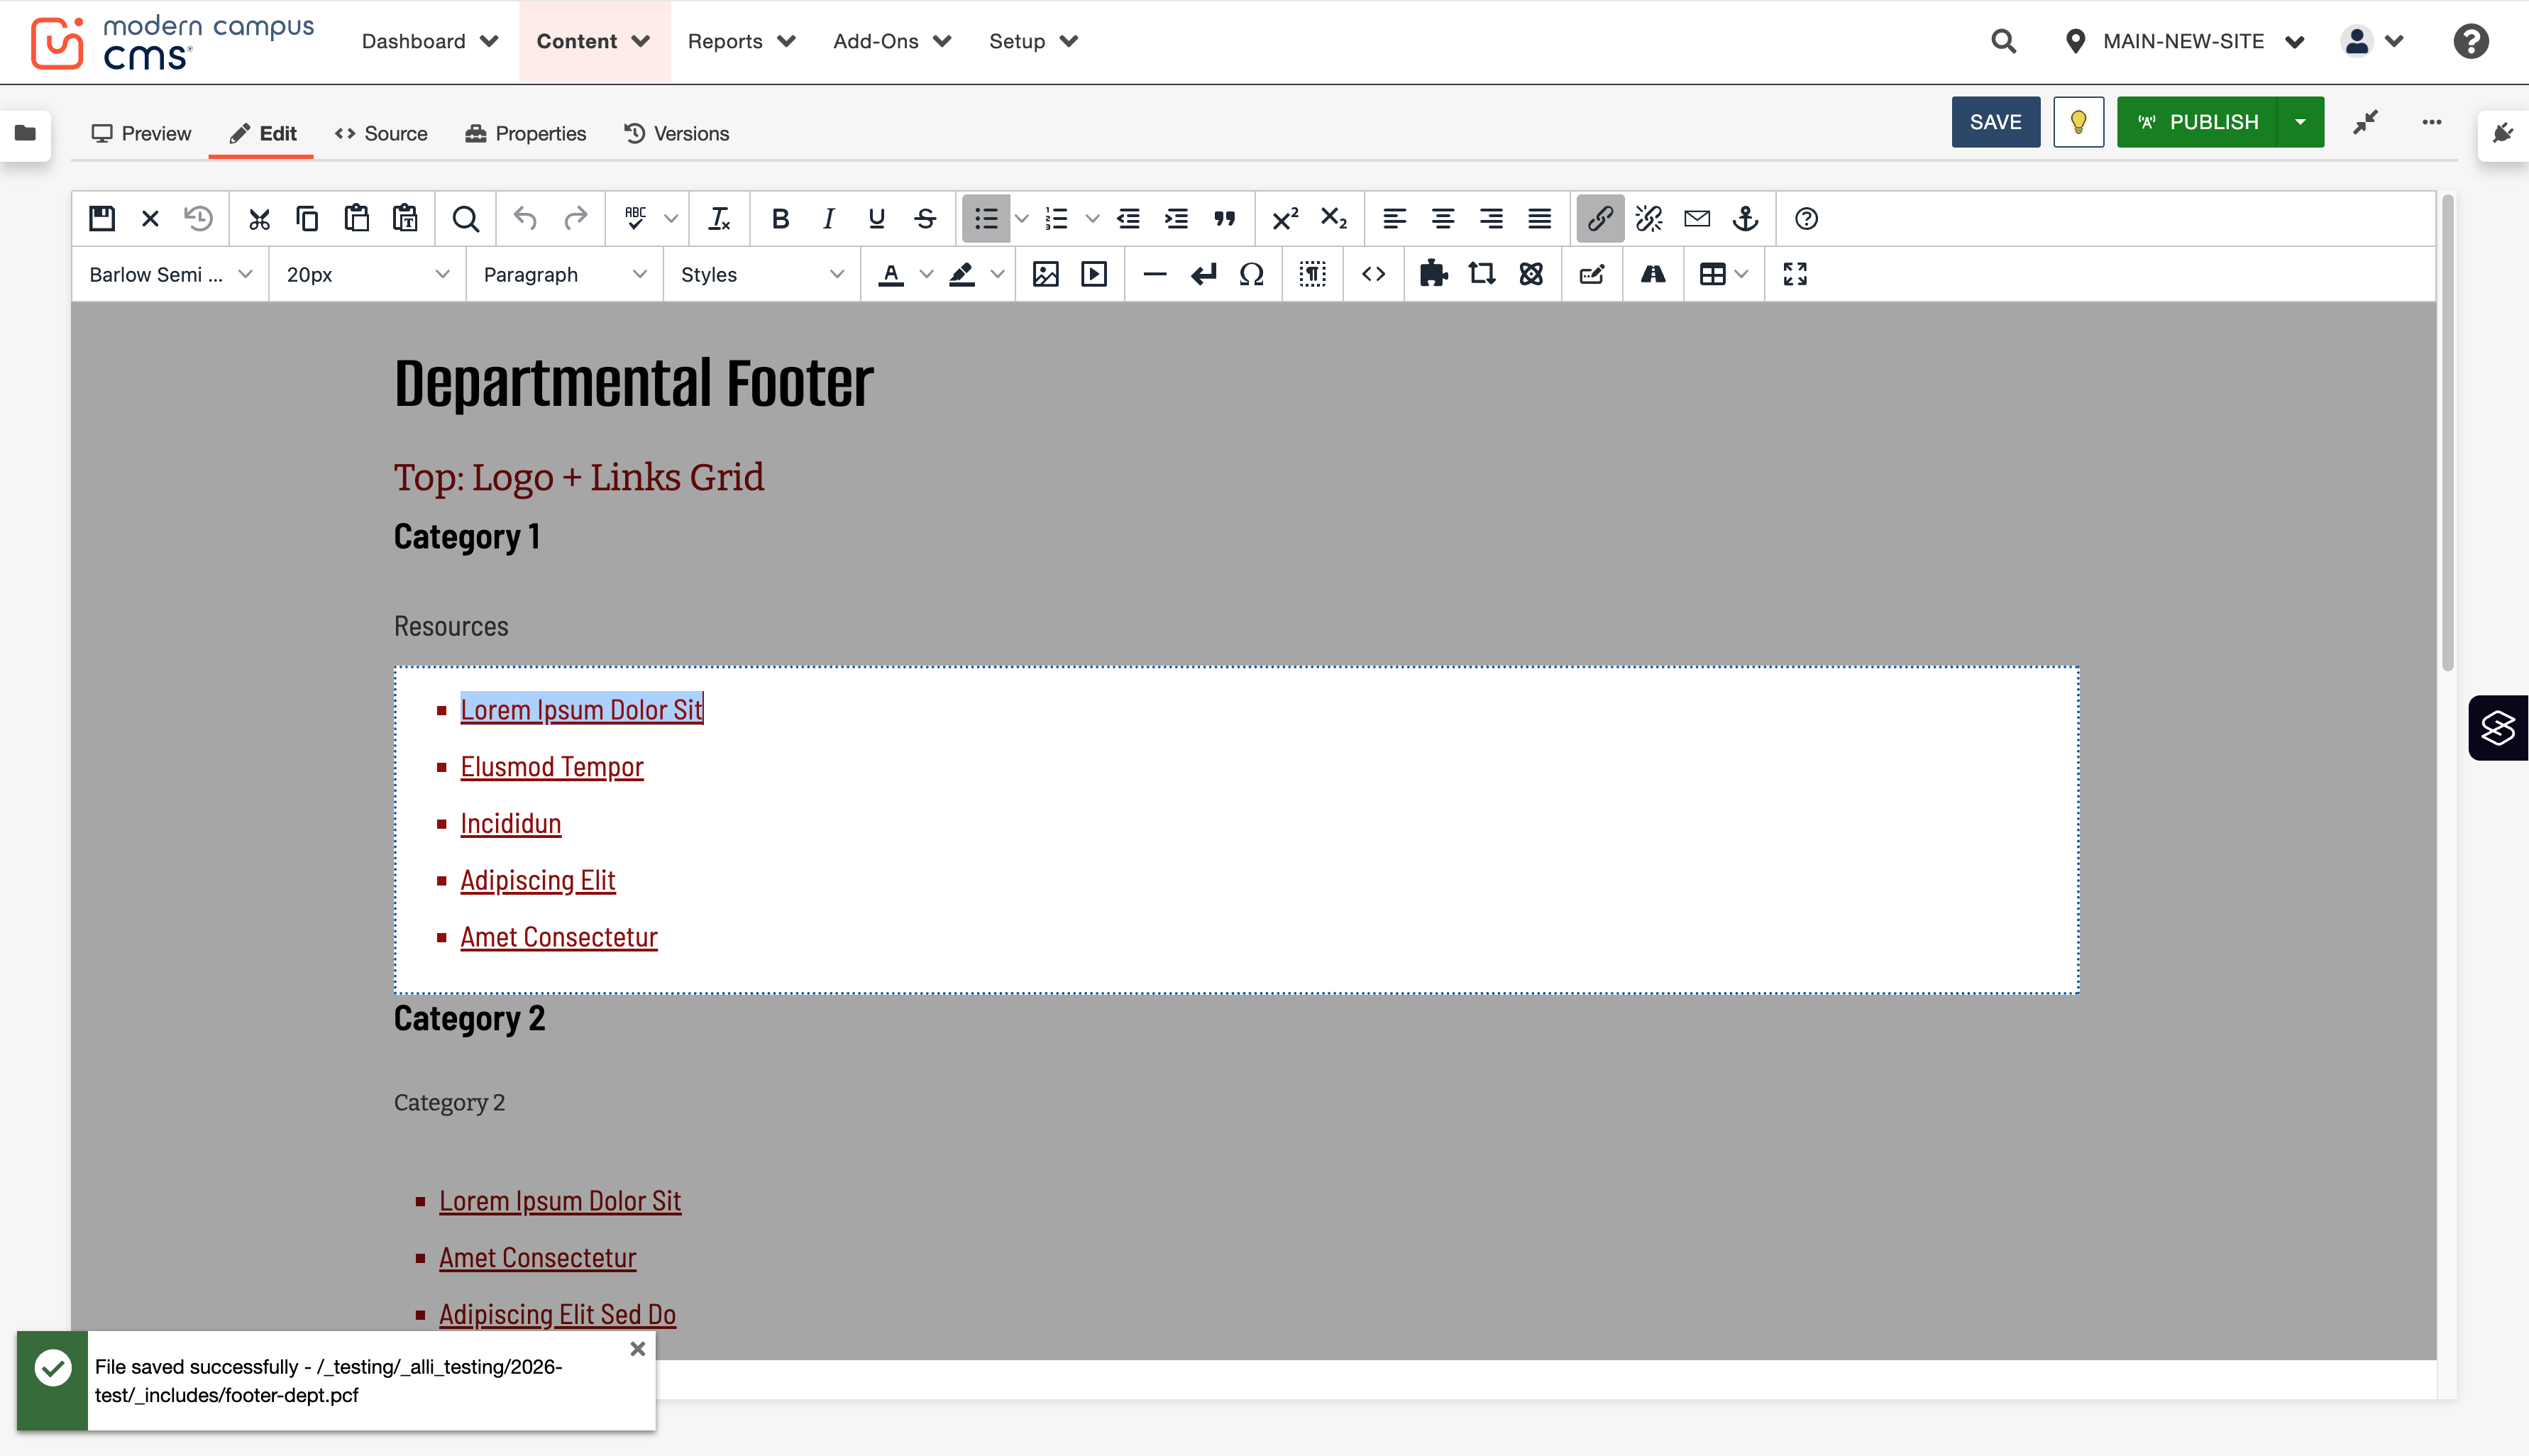The height and width of the screenshot is (1456, 2529).
Task: Open the text color picker arrow
Action: pyautogui.click(x=927, y=274)
